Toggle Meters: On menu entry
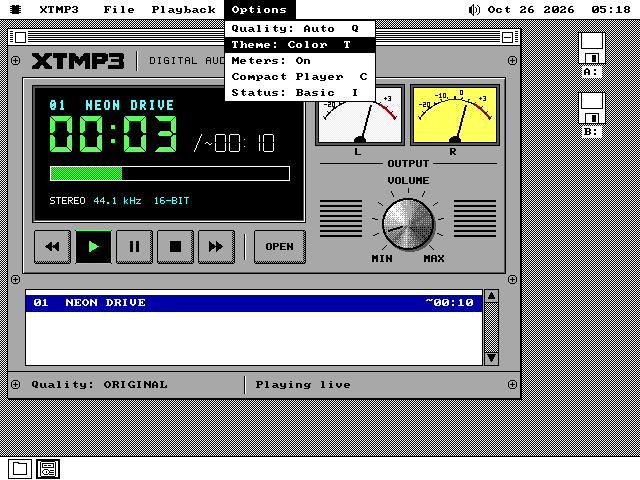Viewport: 640px width, 480px height. pos(300,60)
